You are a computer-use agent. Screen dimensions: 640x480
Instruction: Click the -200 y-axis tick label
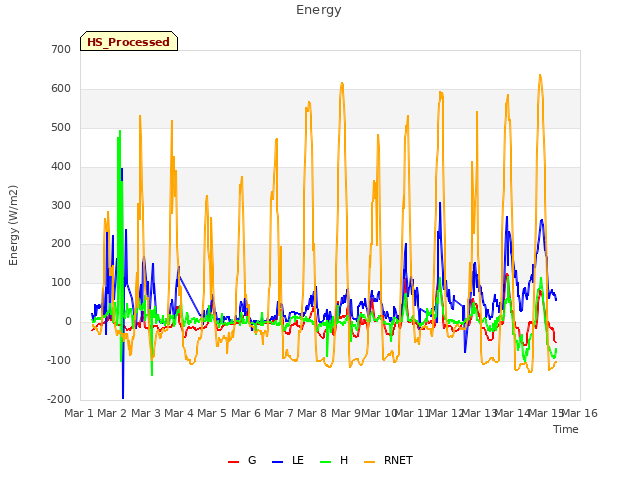point(59,399)
